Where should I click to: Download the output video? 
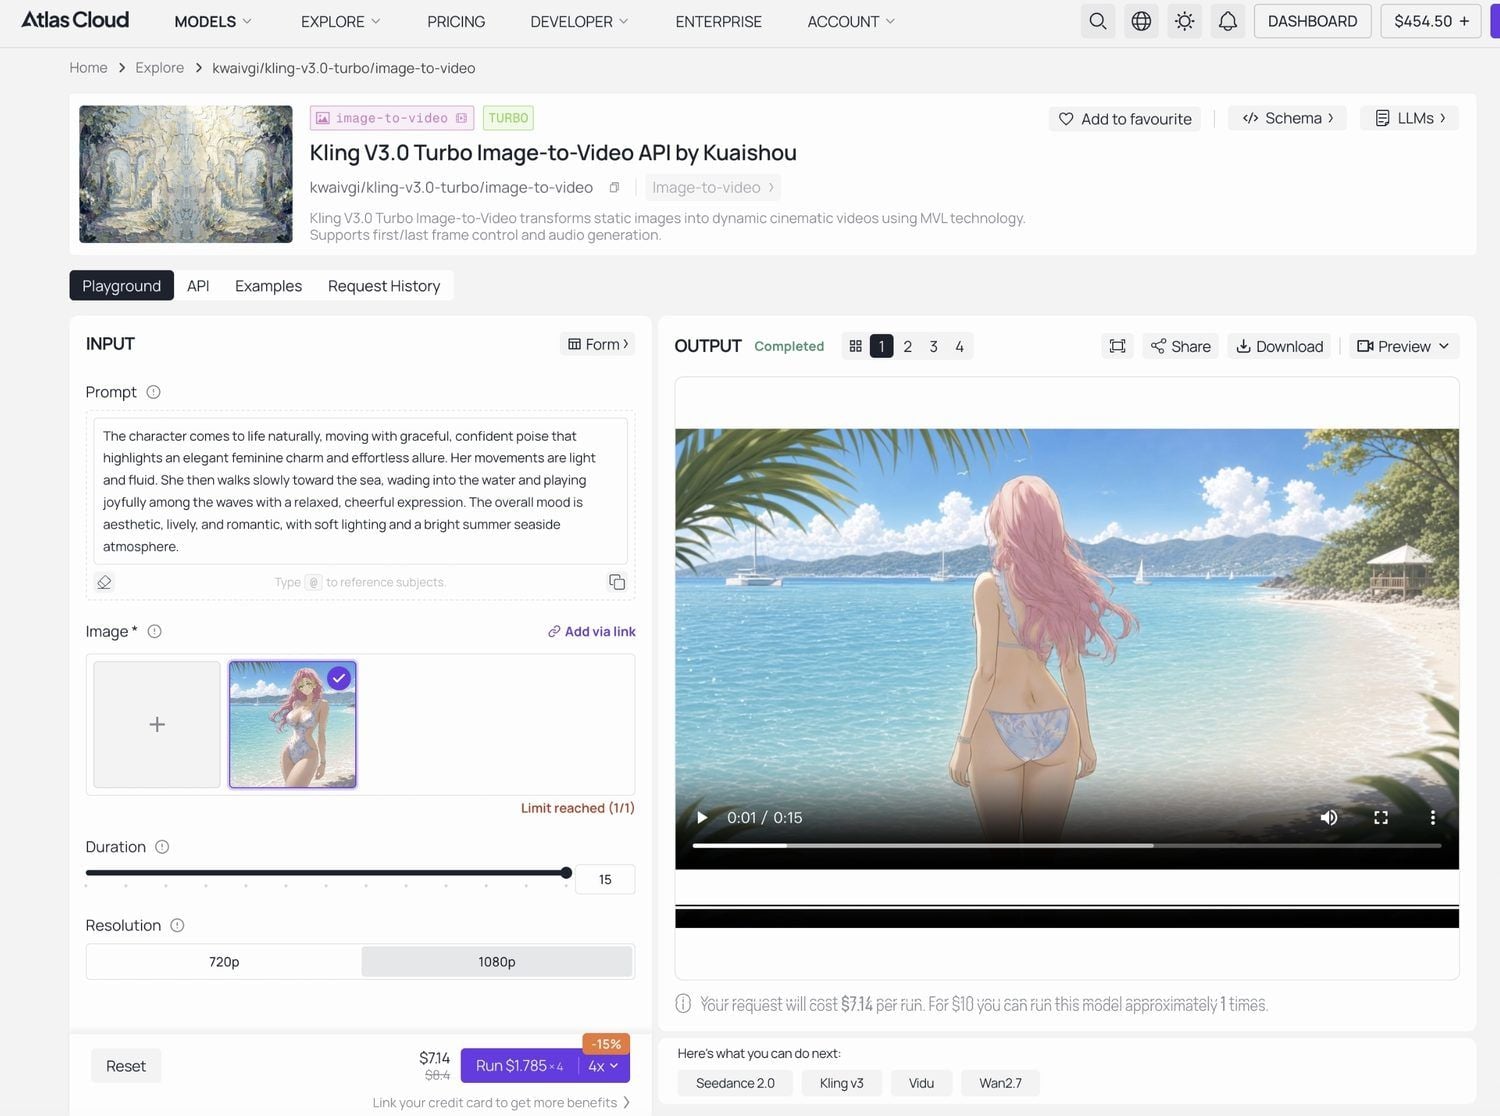coord(1279,346)
